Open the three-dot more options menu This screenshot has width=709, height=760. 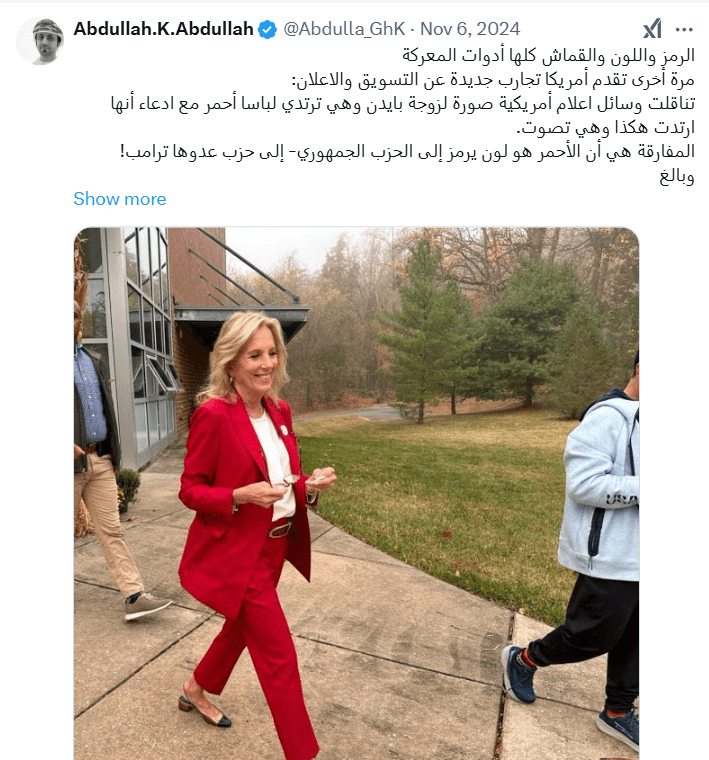click(684, 30)
